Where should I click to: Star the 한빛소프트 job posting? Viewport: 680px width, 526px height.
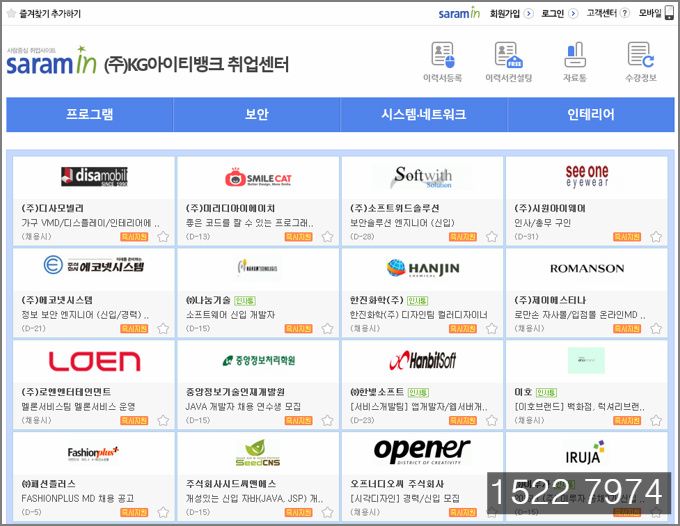(491, 421)
